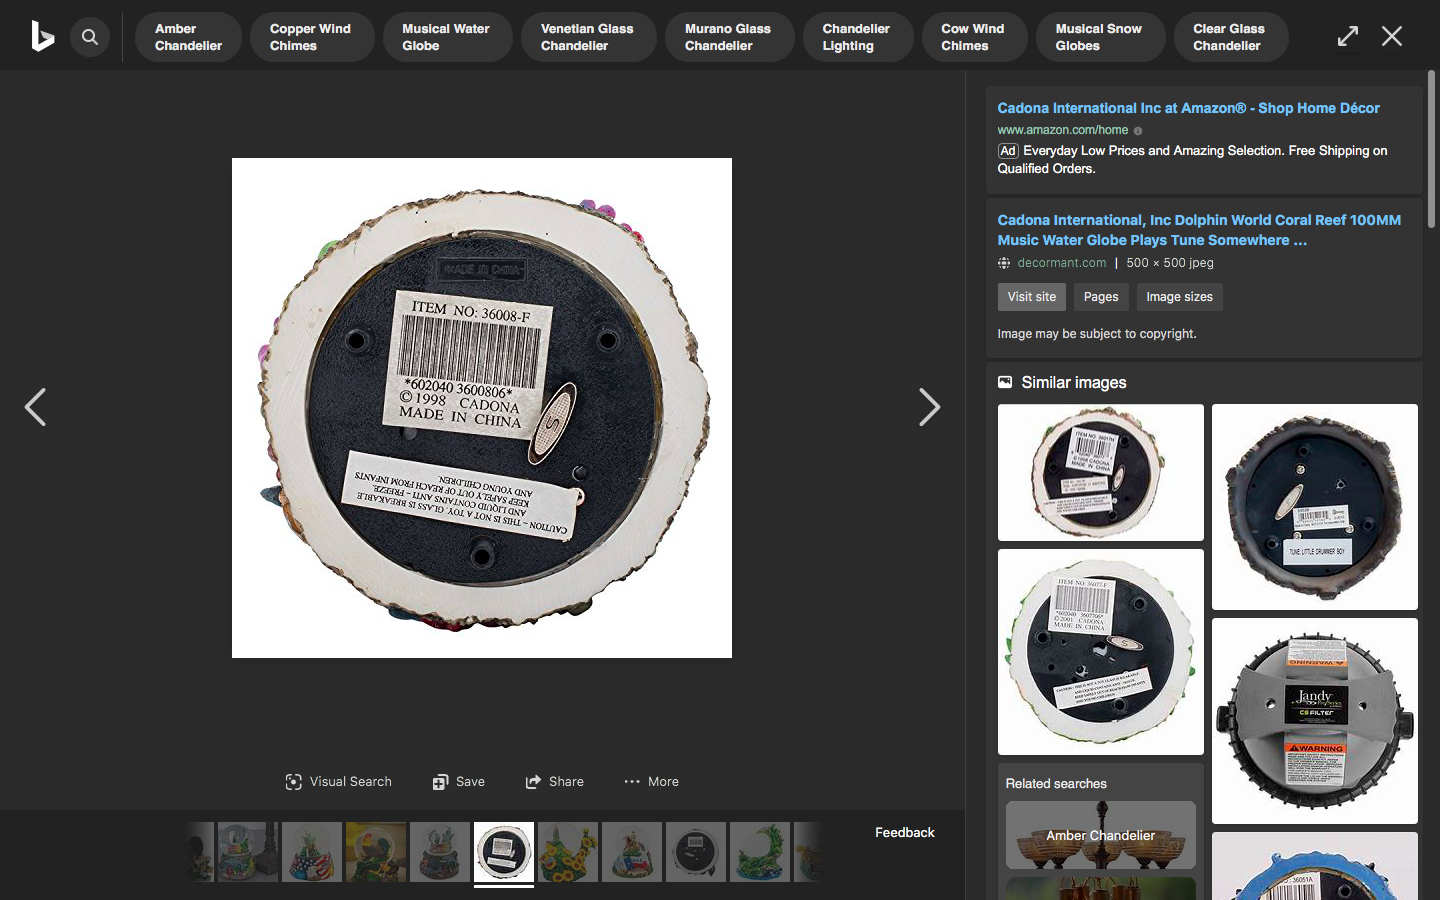Select the Cow Wind Chimes chip
Viewport: 1440px width, 900px height.
point(974,37)
